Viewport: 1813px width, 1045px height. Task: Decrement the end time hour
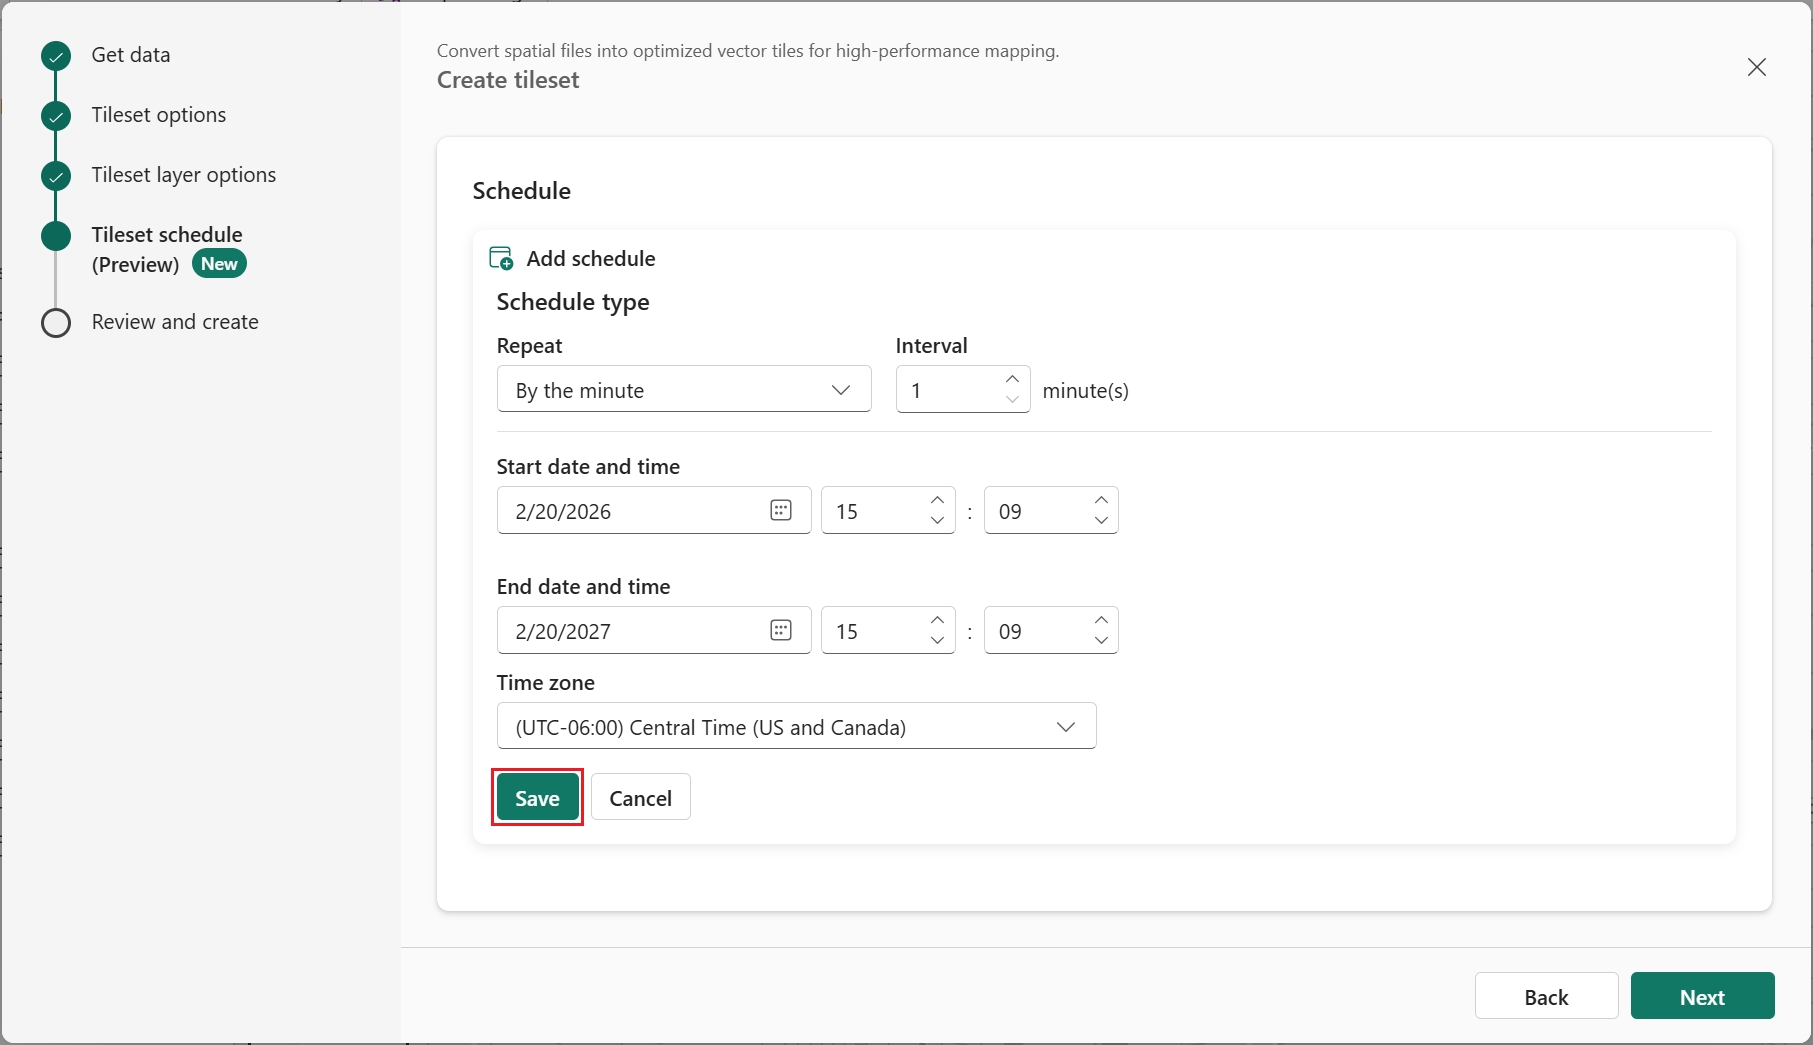point(937,641)
